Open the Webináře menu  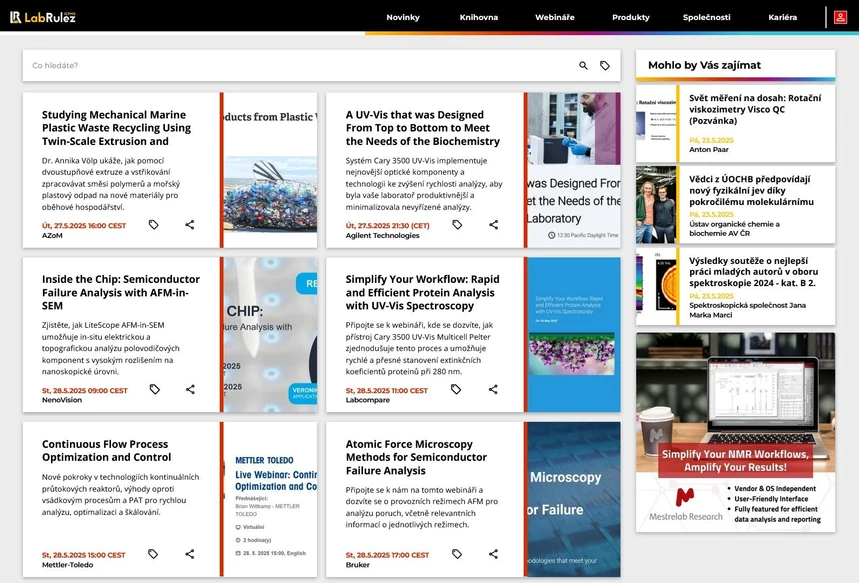[x=555, y=17]
